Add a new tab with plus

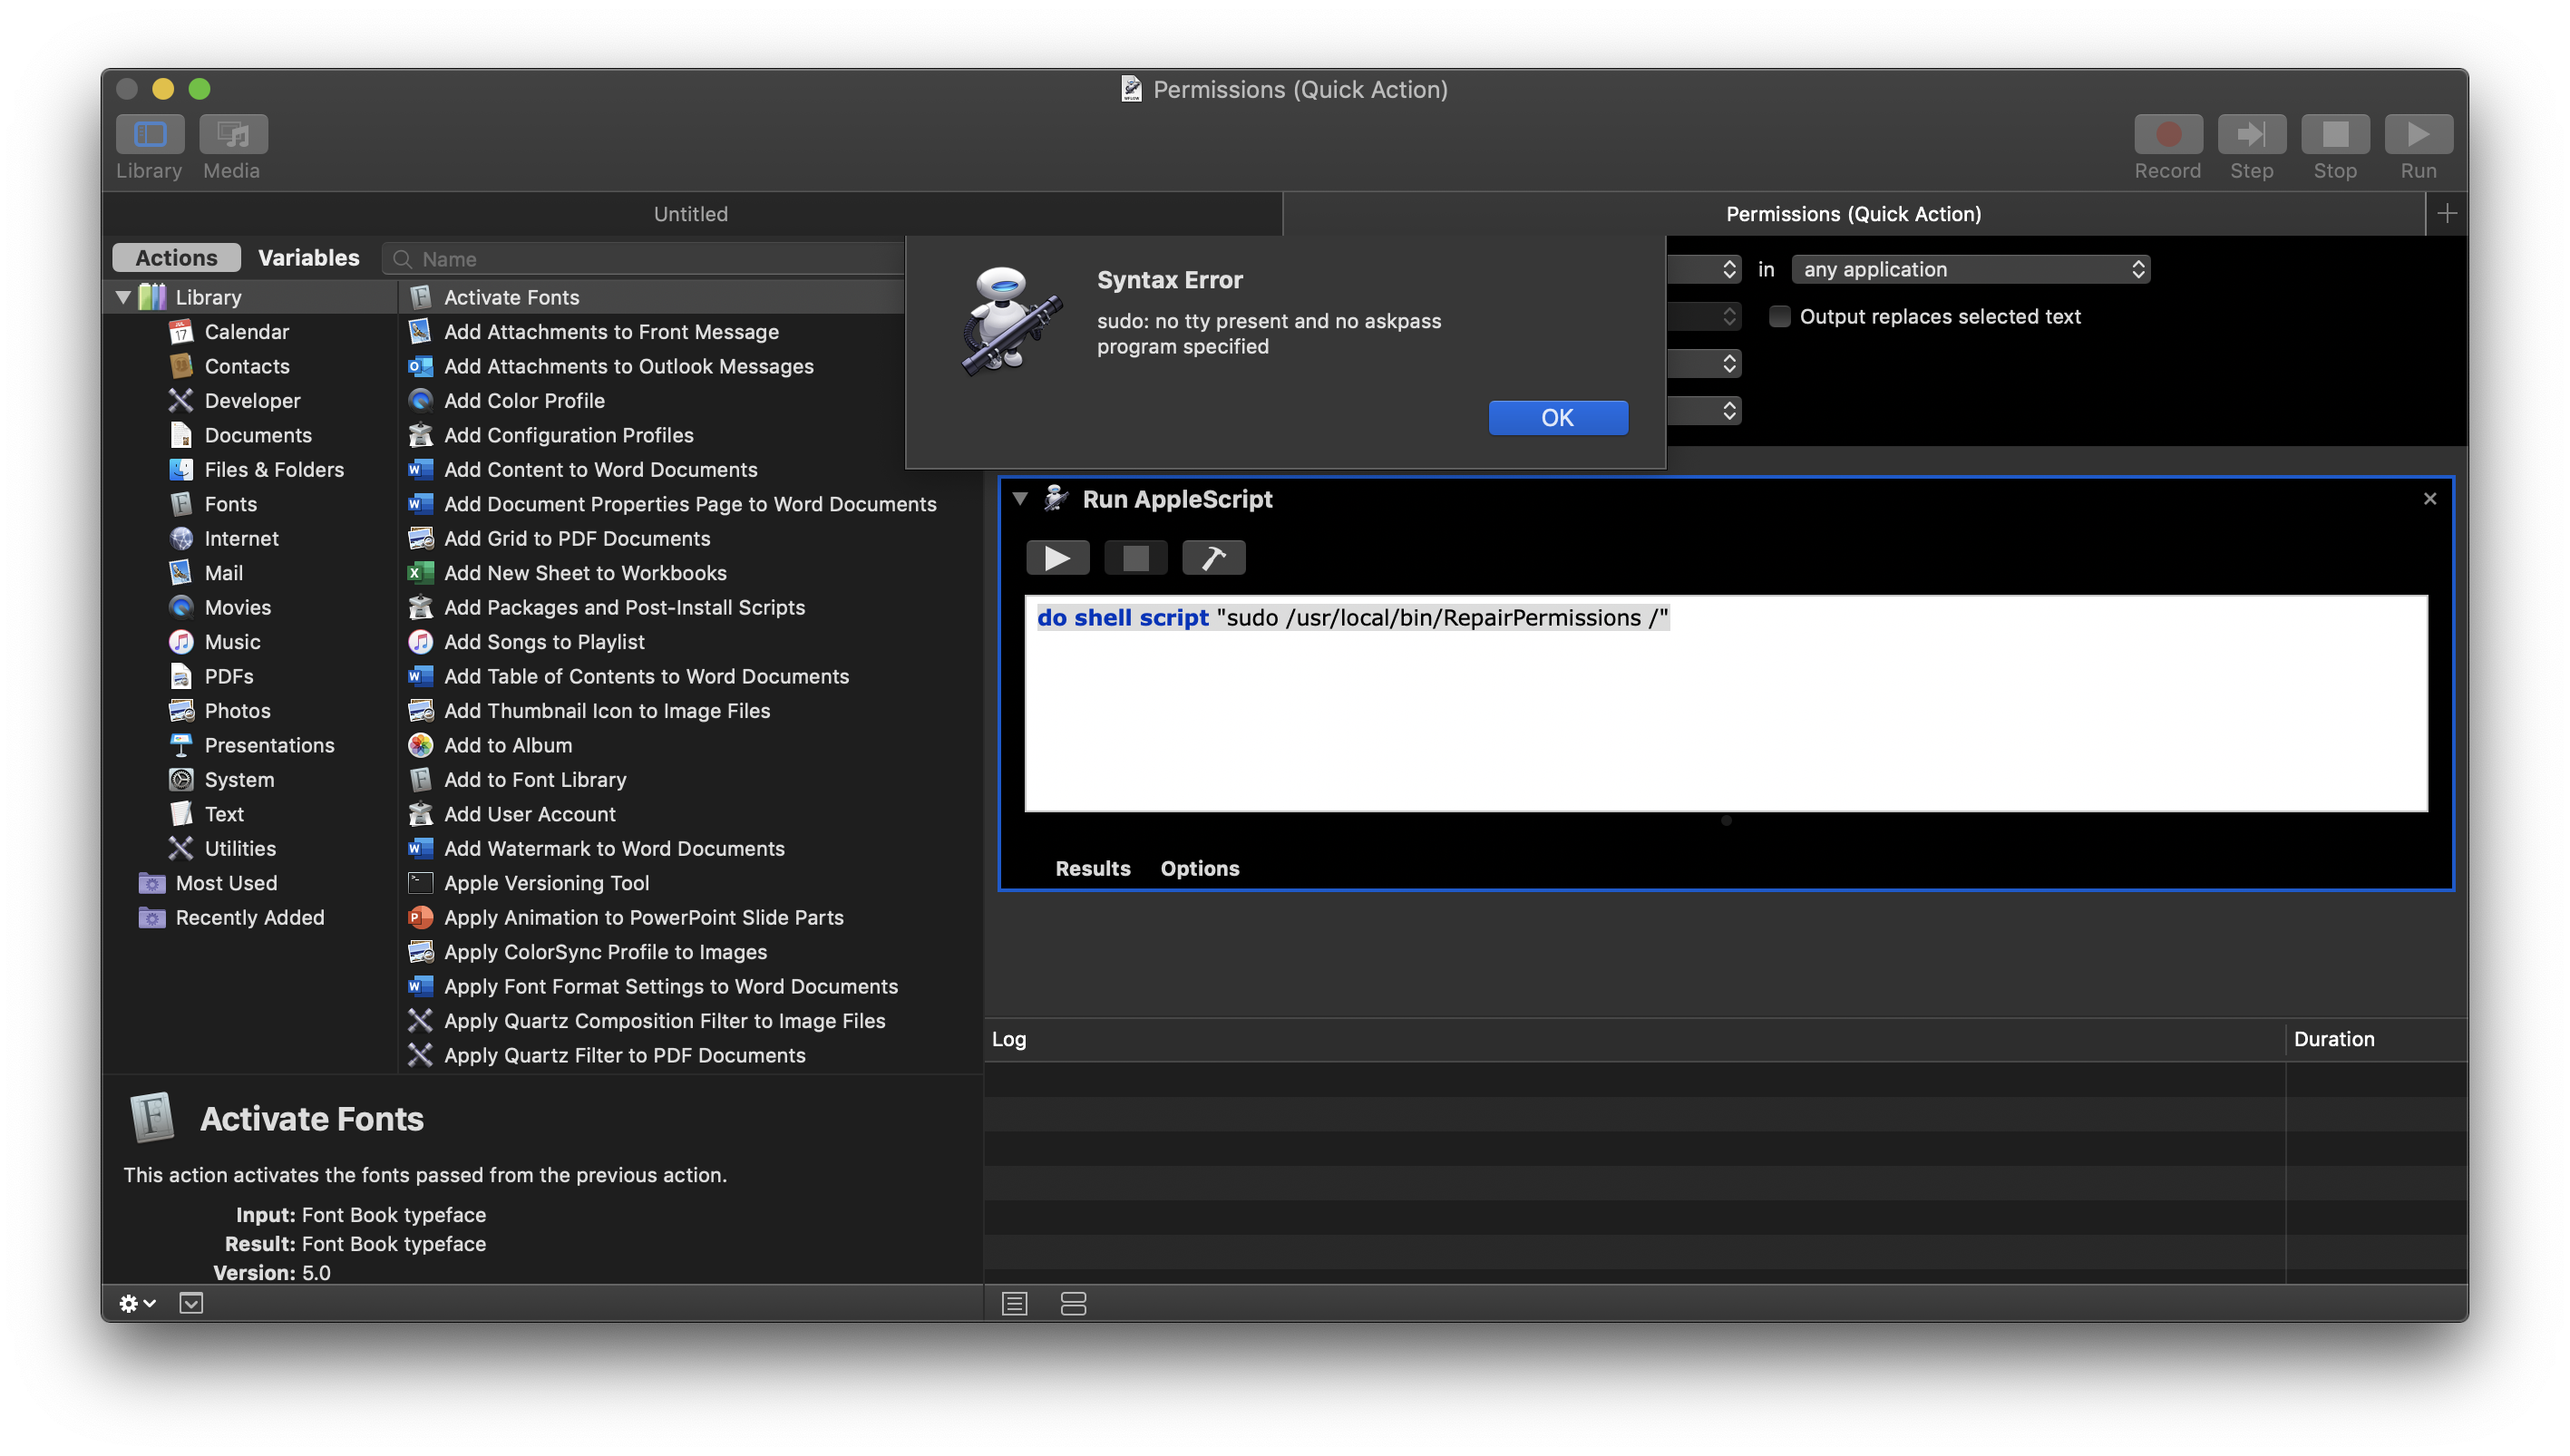(x=2447, y=213)
